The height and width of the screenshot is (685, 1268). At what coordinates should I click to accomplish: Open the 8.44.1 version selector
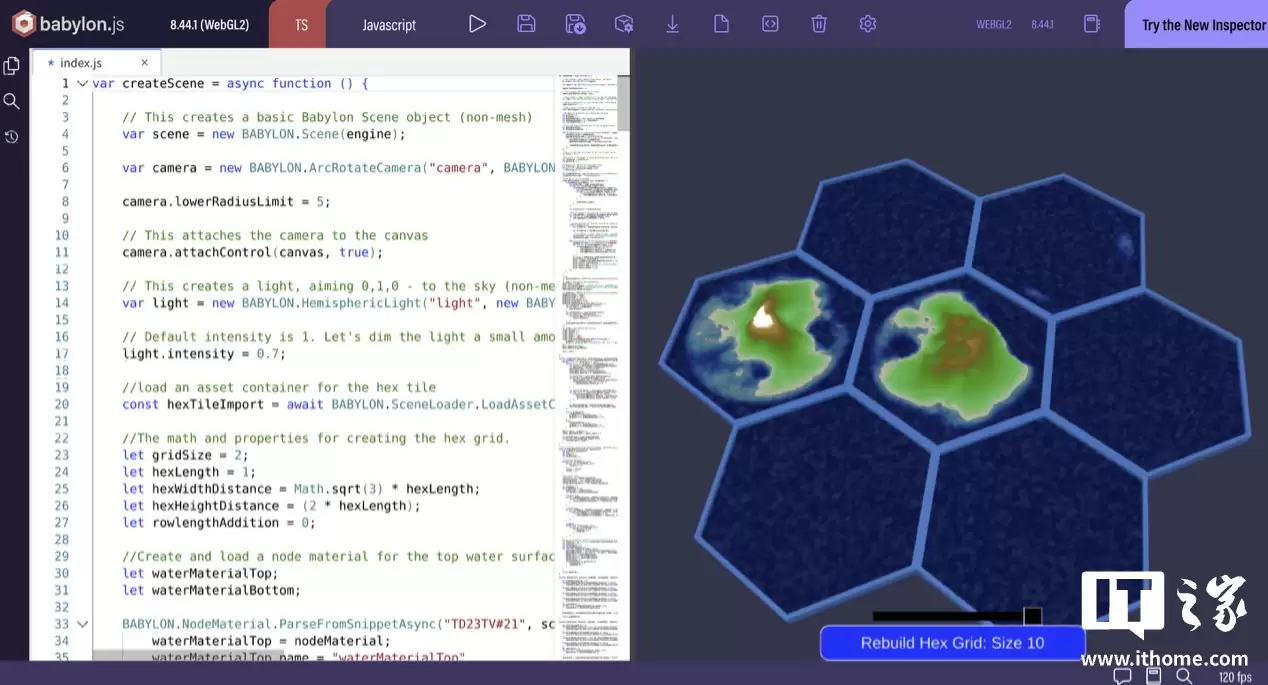pos(1042,25)
